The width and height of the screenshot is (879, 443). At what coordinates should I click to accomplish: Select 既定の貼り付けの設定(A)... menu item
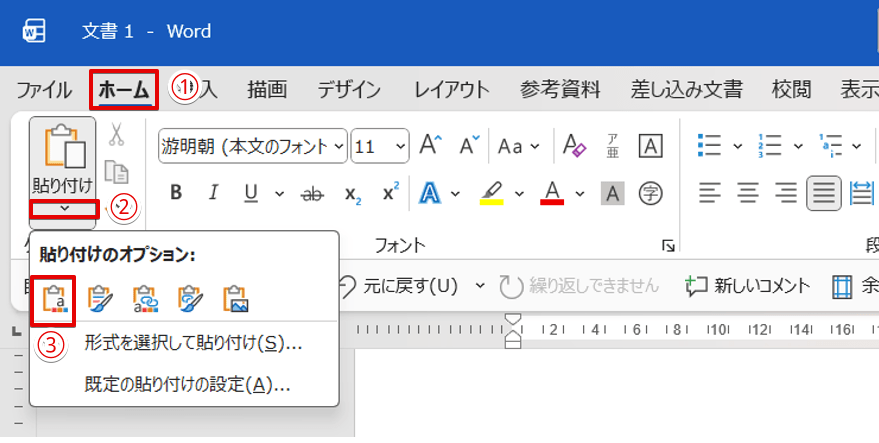click(x=187, y=384)
